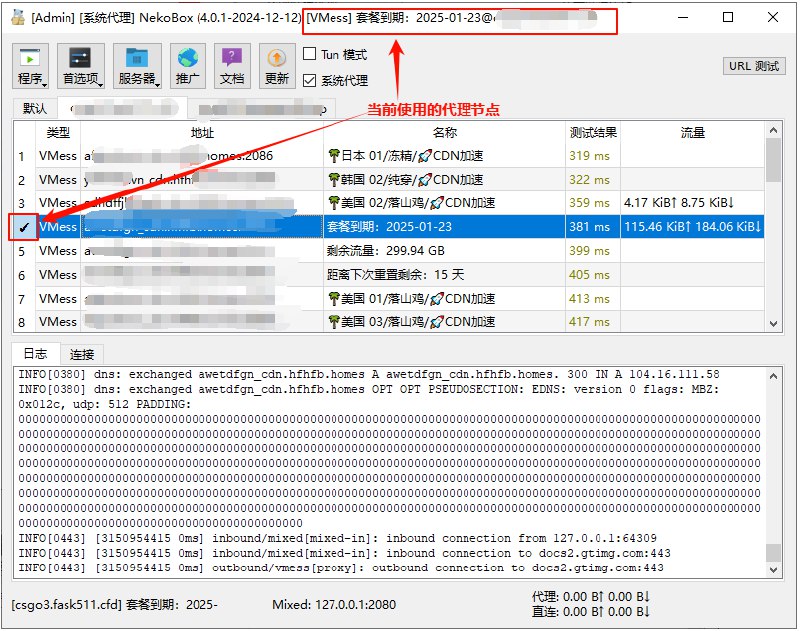Enable Tun 模式 checkbox
The width and height of the screenshot is (800, 631).
[x=310, y=56]
